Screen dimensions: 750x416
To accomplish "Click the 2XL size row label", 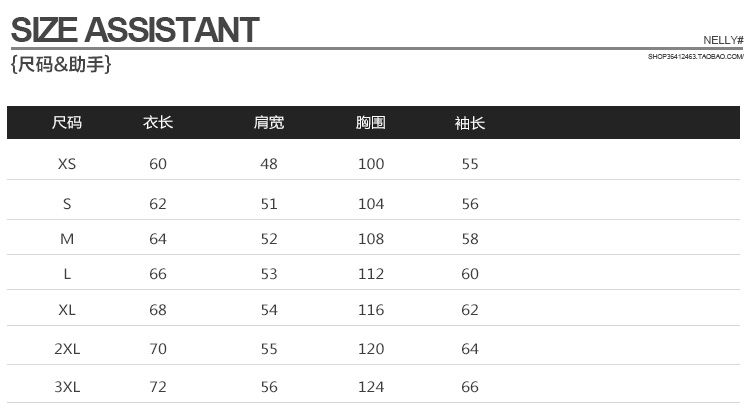I will 67,349.
